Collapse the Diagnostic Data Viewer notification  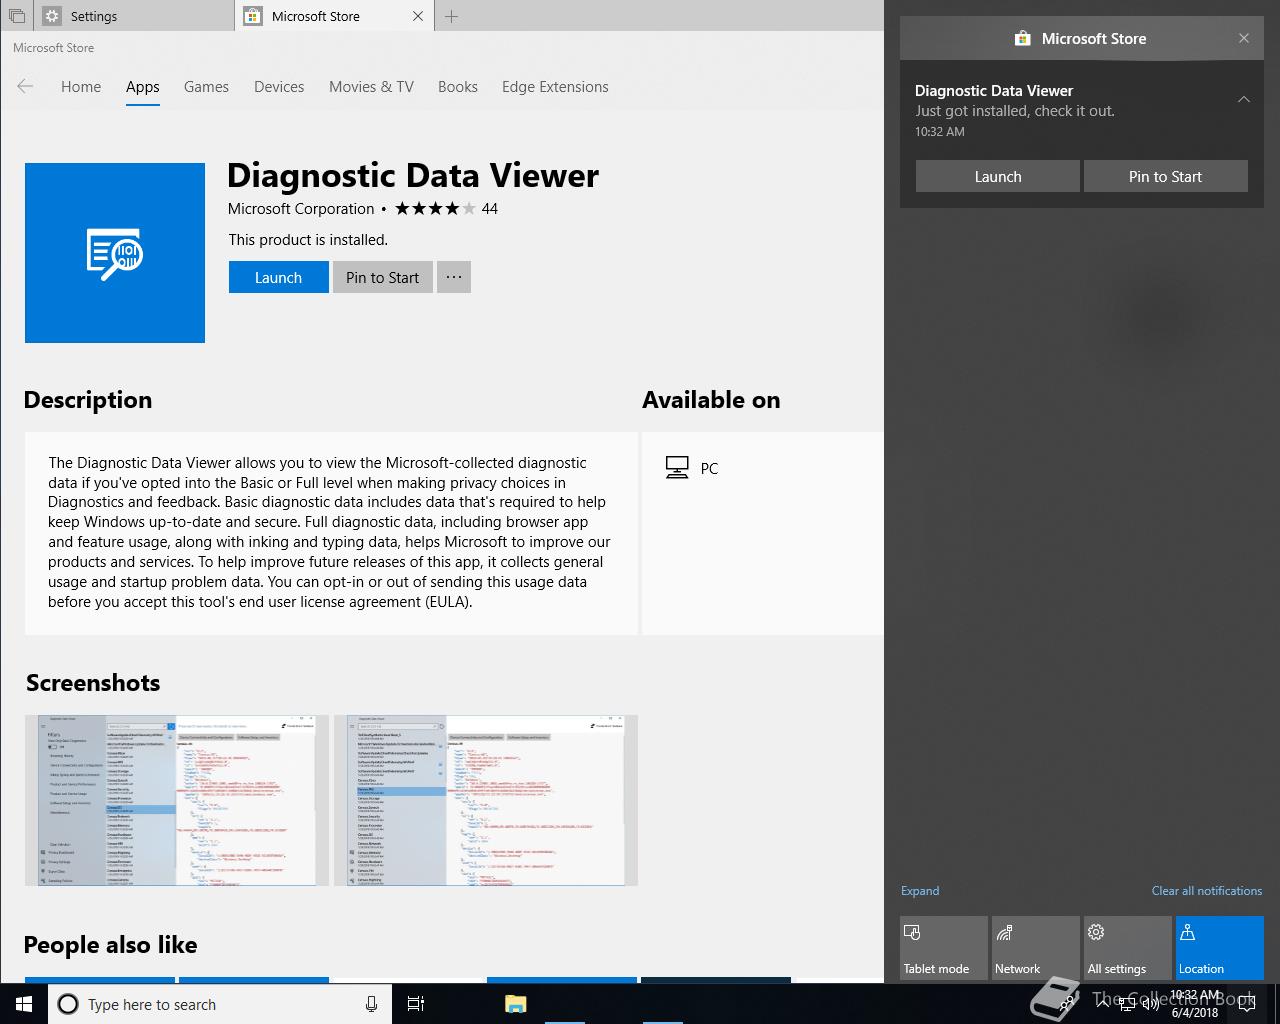pyautogui.click(x=1244, y=99)
